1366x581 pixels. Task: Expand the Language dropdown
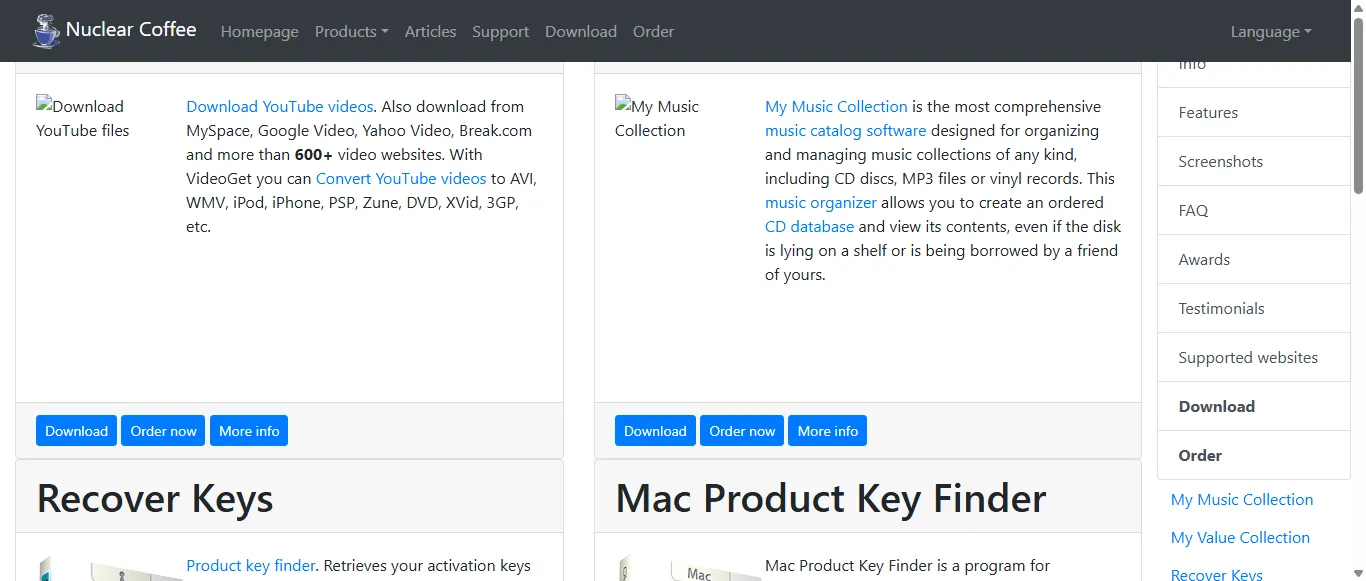point(1270,31)
